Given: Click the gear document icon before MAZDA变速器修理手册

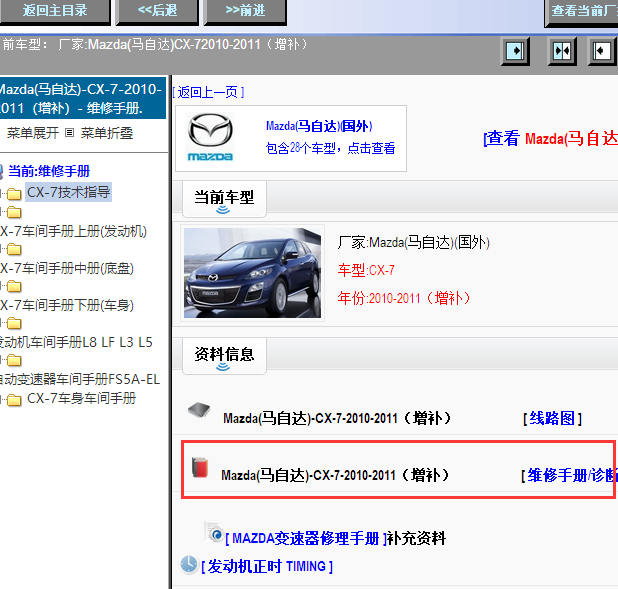Looking at the screenshot, I should tap(214, 532).
